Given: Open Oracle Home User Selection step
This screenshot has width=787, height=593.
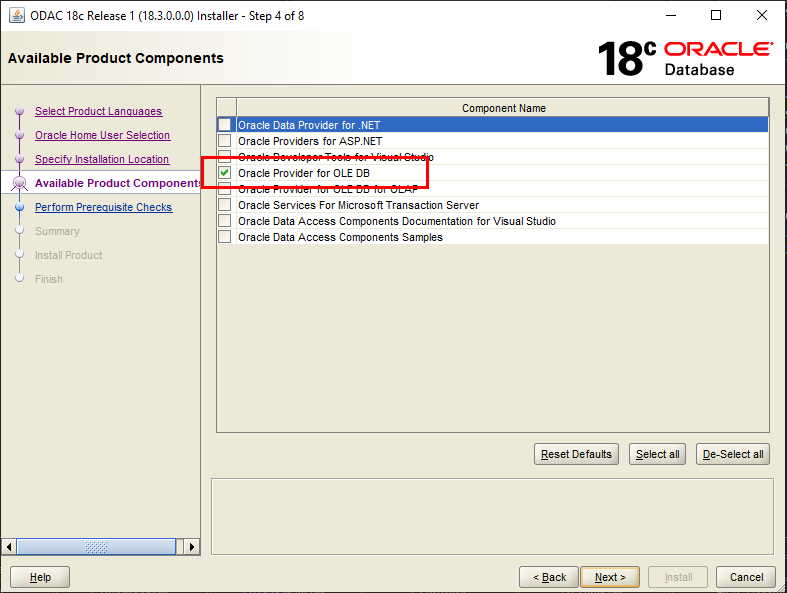Looking at the screenshot, I should coord(102,135).
